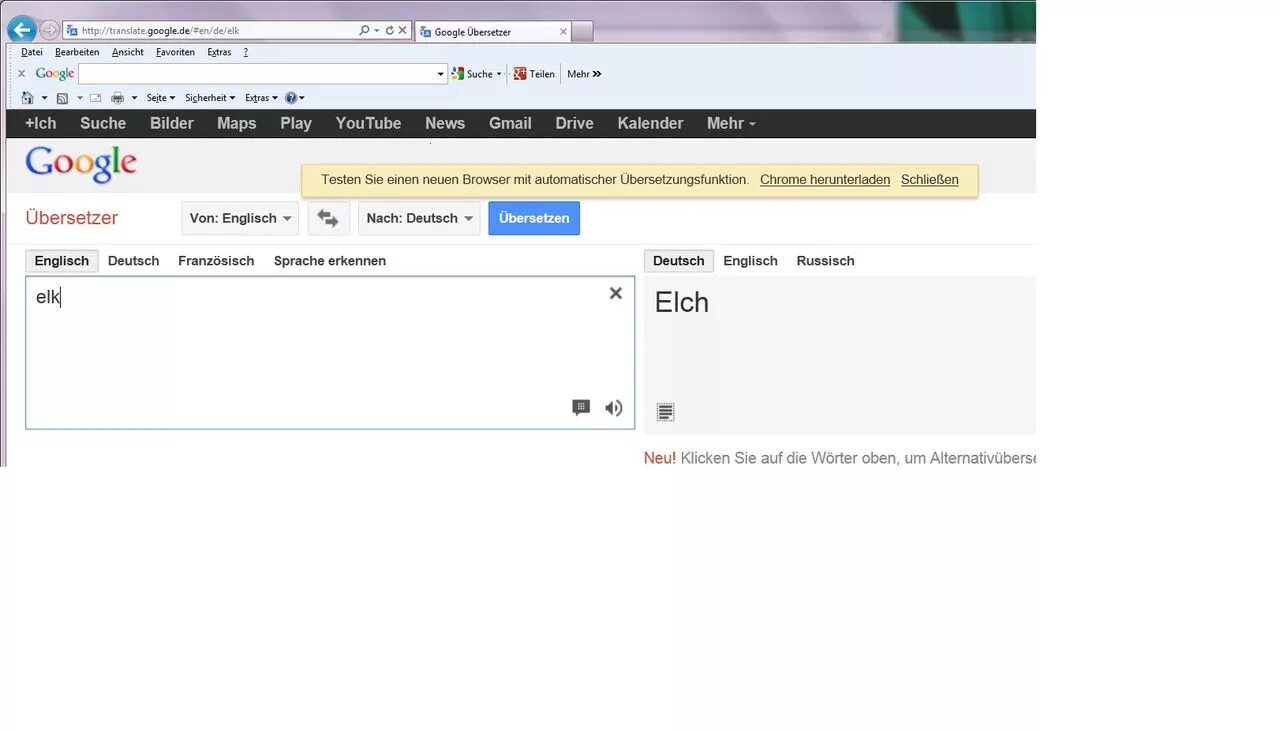
Task: Select Sprache erkennen option
Action: click(330, 261)
